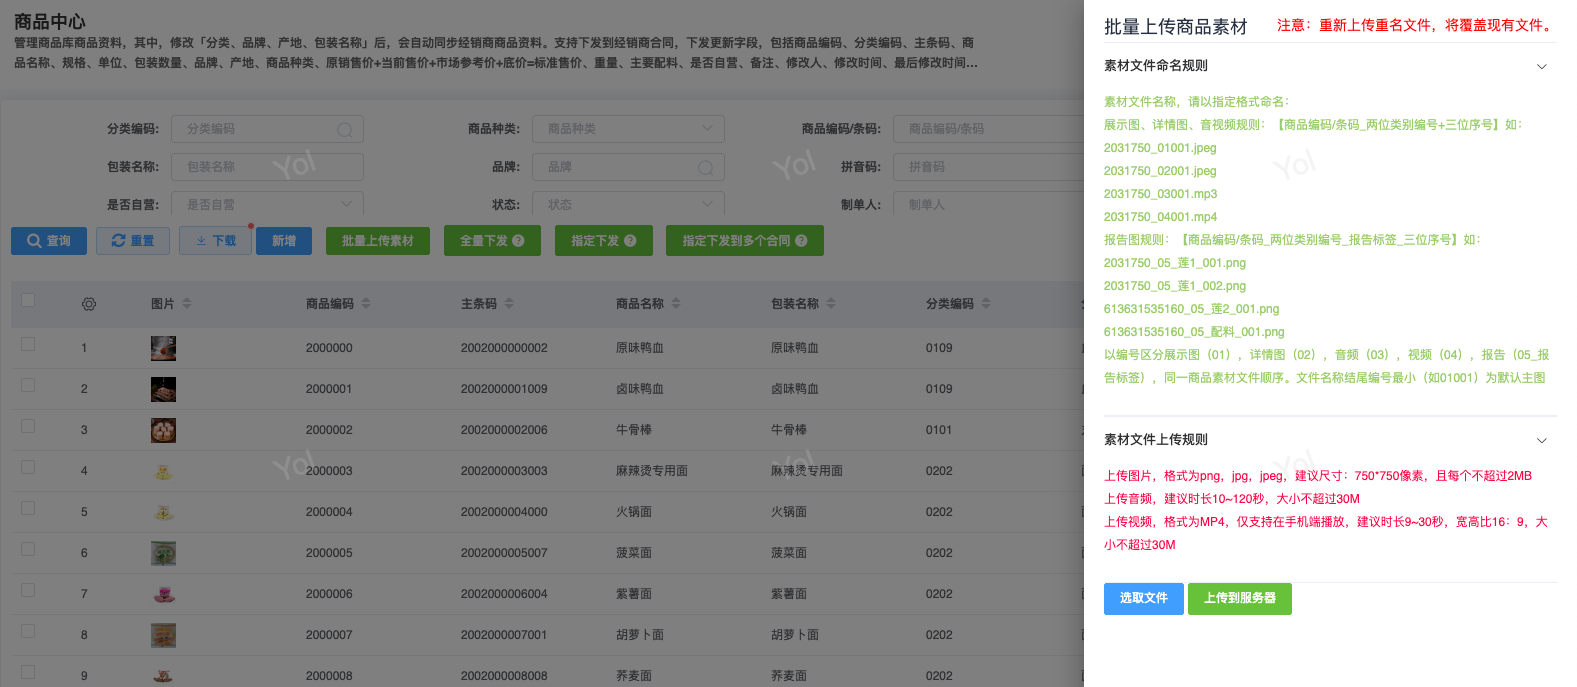Open the 商品种类 dropdown
The height and width of the screenshot is (687, 1577).
[628, 129]
